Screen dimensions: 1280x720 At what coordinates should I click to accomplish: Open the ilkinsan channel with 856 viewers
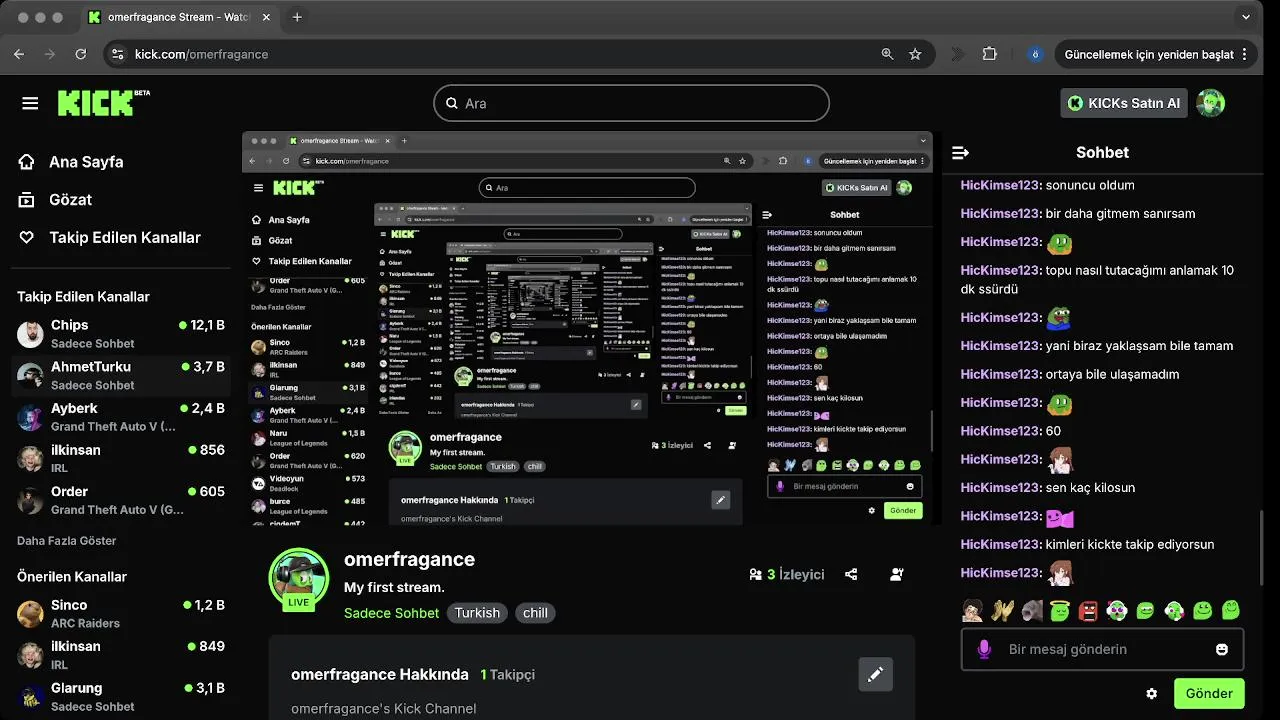click(121, 458)
